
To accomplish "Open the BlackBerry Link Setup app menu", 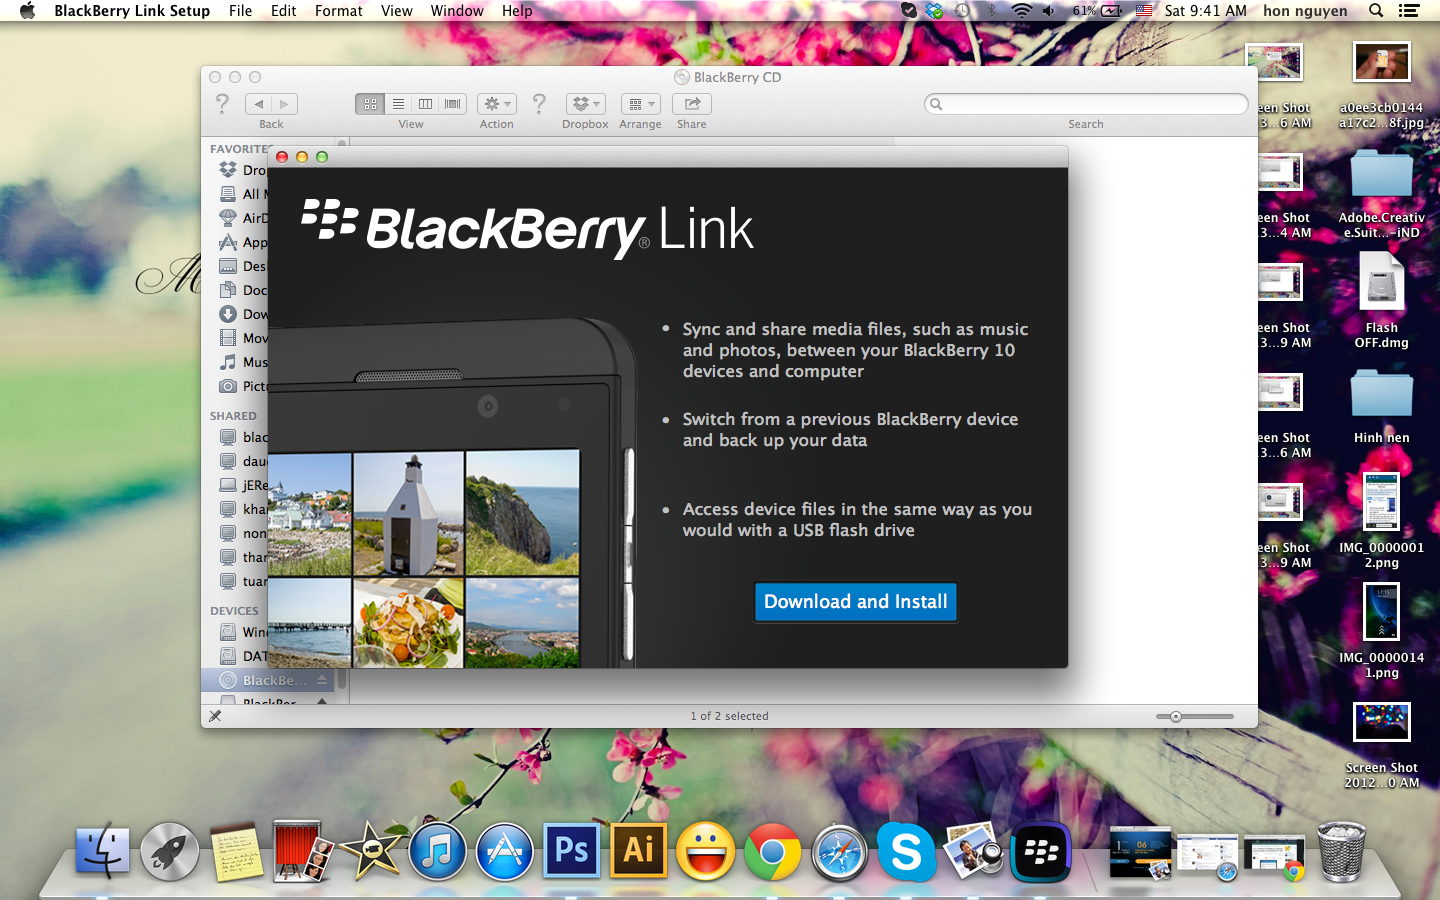I will (x=132, y=11).
